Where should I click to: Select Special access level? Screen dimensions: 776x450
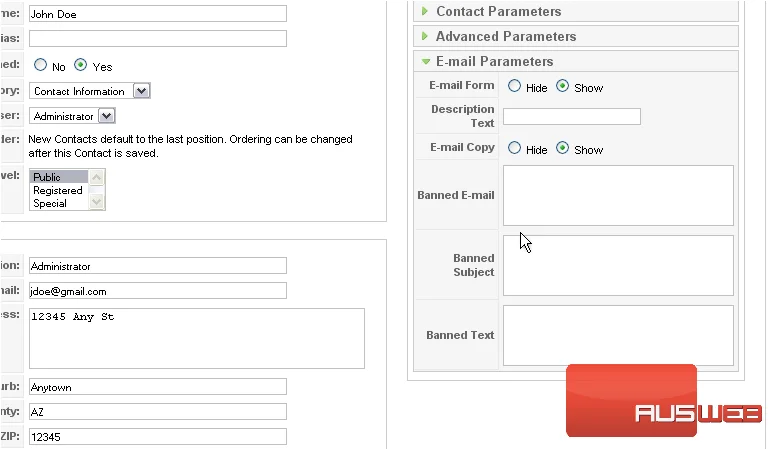[x=58, y=203]
